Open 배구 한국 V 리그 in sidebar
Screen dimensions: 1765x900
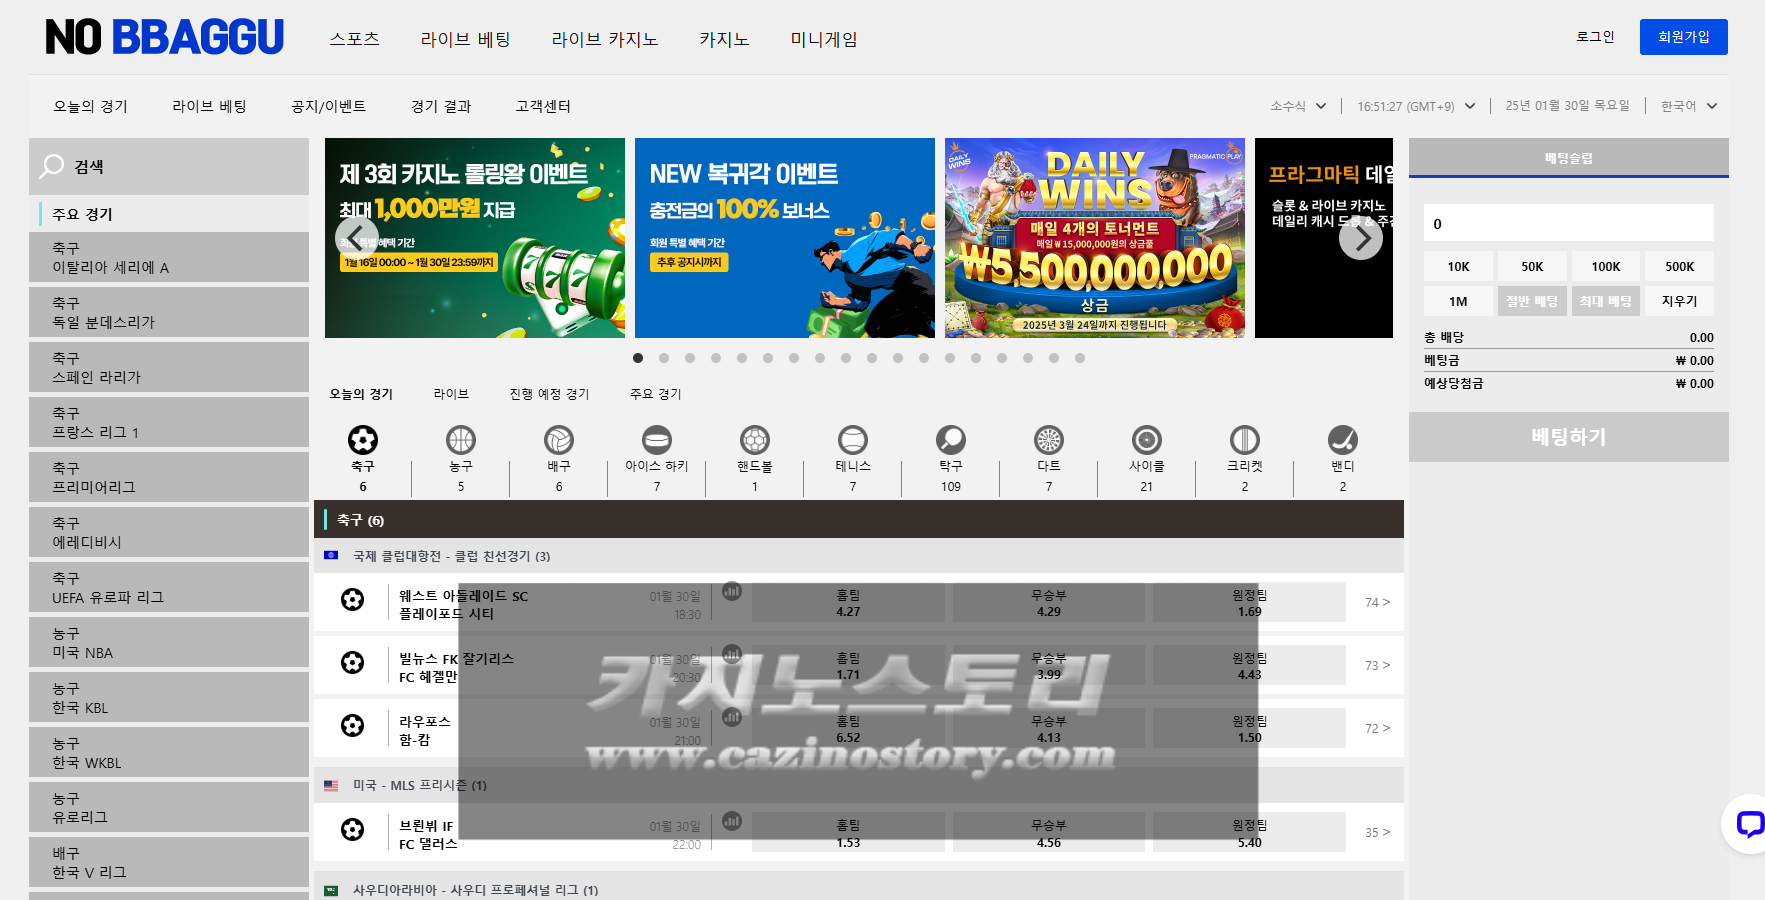[x=169, y=862]
